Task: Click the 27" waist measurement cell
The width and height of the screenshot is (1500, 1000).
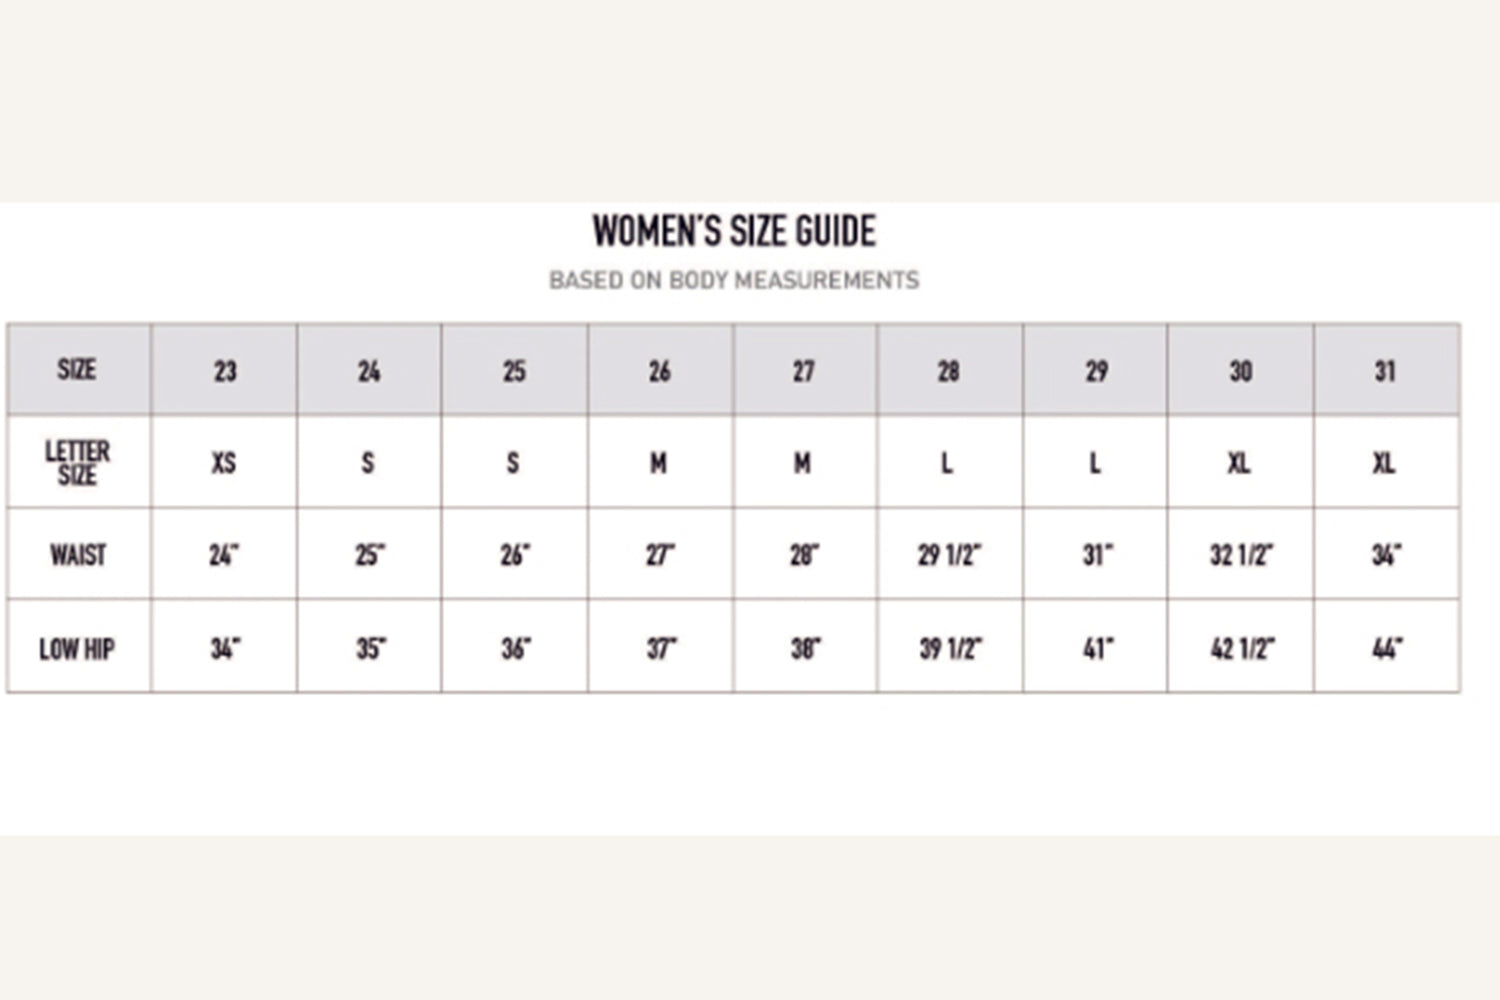Action: tap(660, 555)
